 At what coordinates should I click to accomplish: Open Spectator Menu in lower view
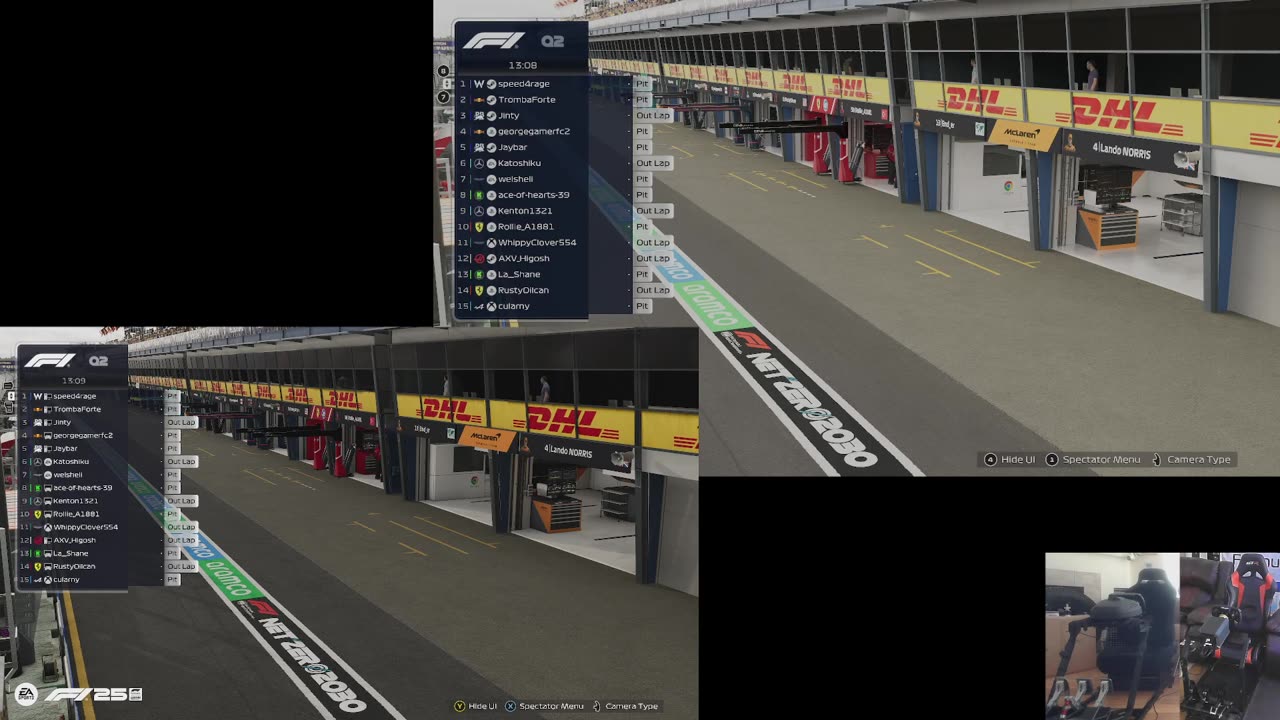tap(551, 706)
